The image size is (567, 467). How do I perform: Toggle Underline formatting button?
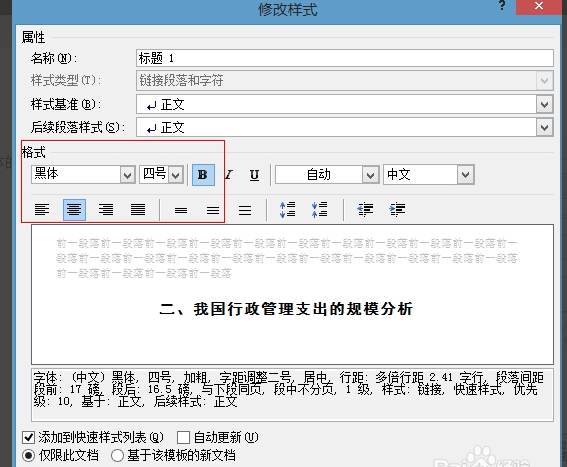(254, 175)
